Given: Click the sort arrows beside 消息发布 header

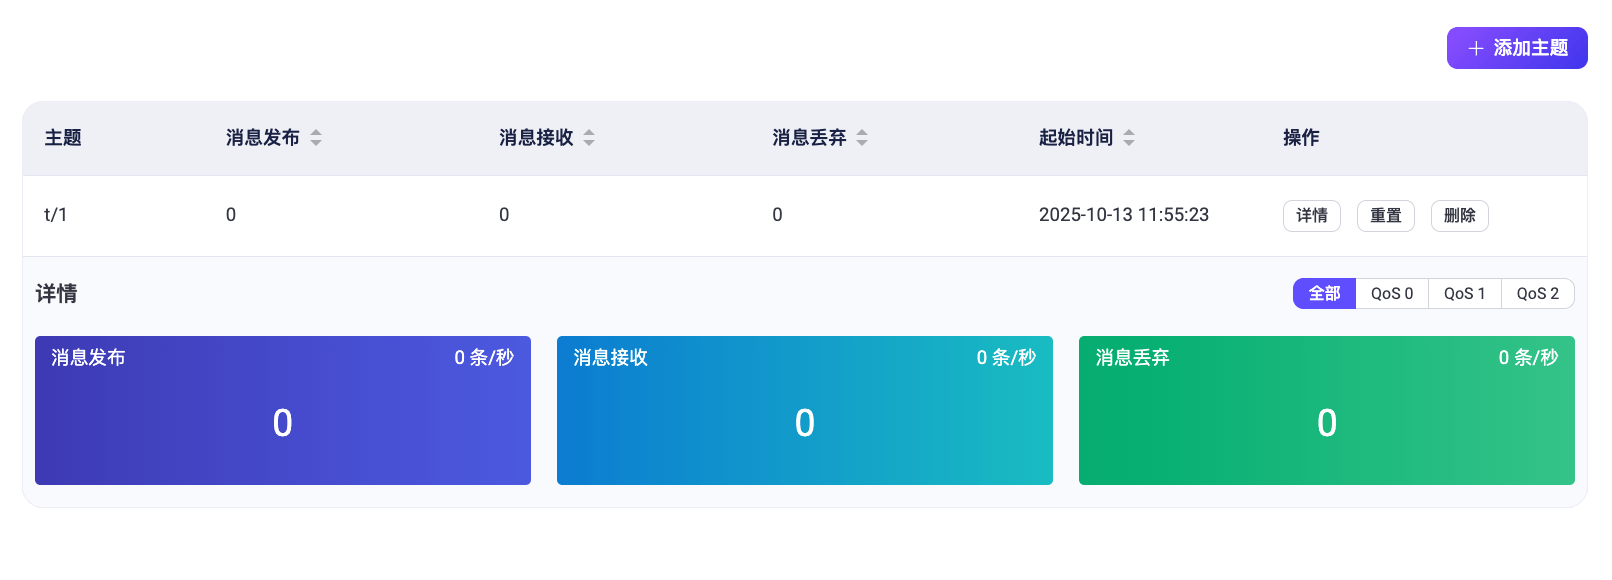Looking at the screenshot, I should pyautogui.click(x=316, y=137).
